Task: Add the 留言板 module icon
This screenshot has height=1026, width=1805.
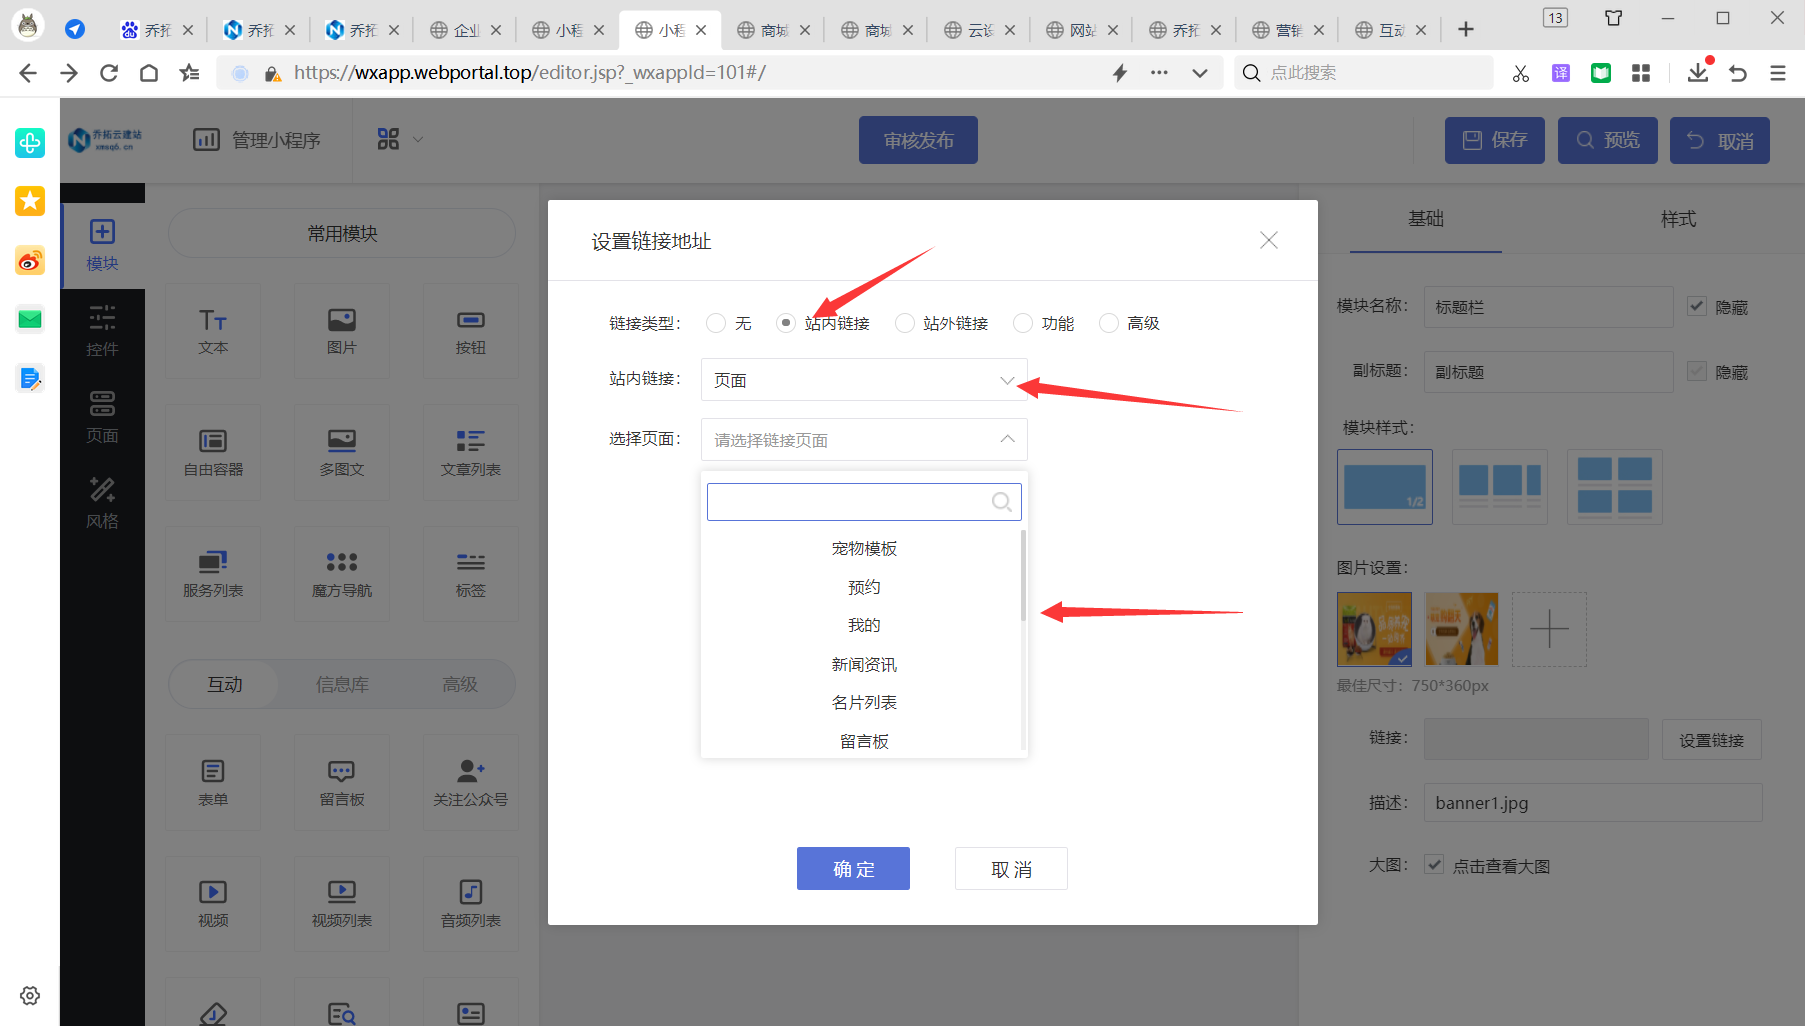Action: pyautogui.click(x=342, y=782)
